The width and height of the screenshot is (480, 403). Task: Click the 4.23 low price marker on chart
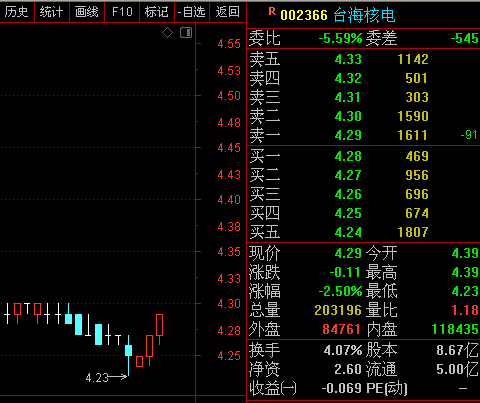(97, 378)
